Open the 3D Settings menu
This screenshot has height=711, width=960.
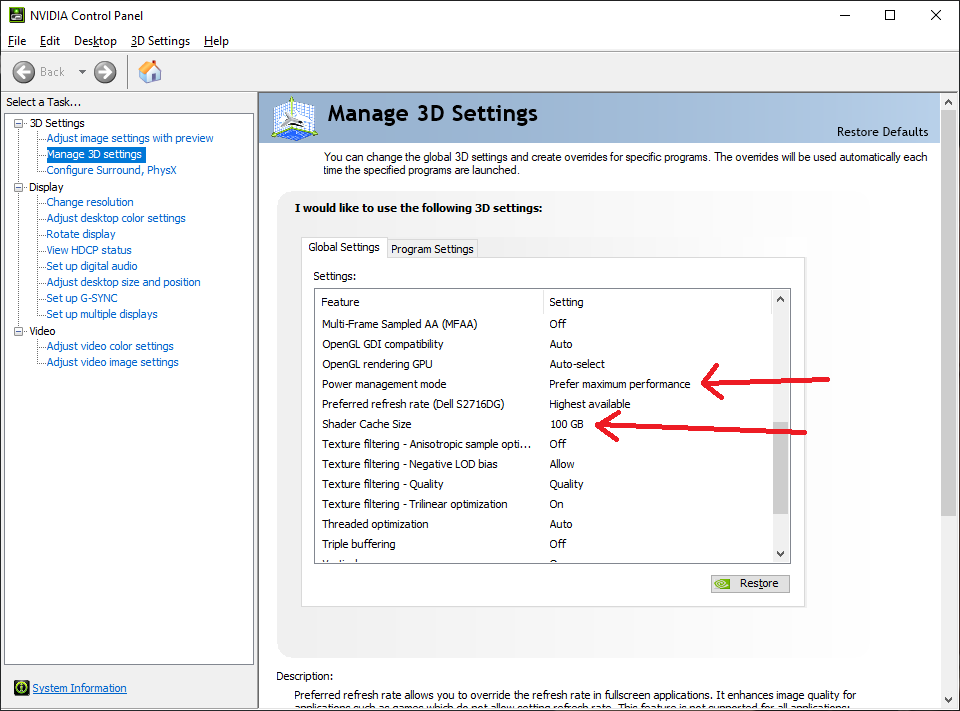160,41
